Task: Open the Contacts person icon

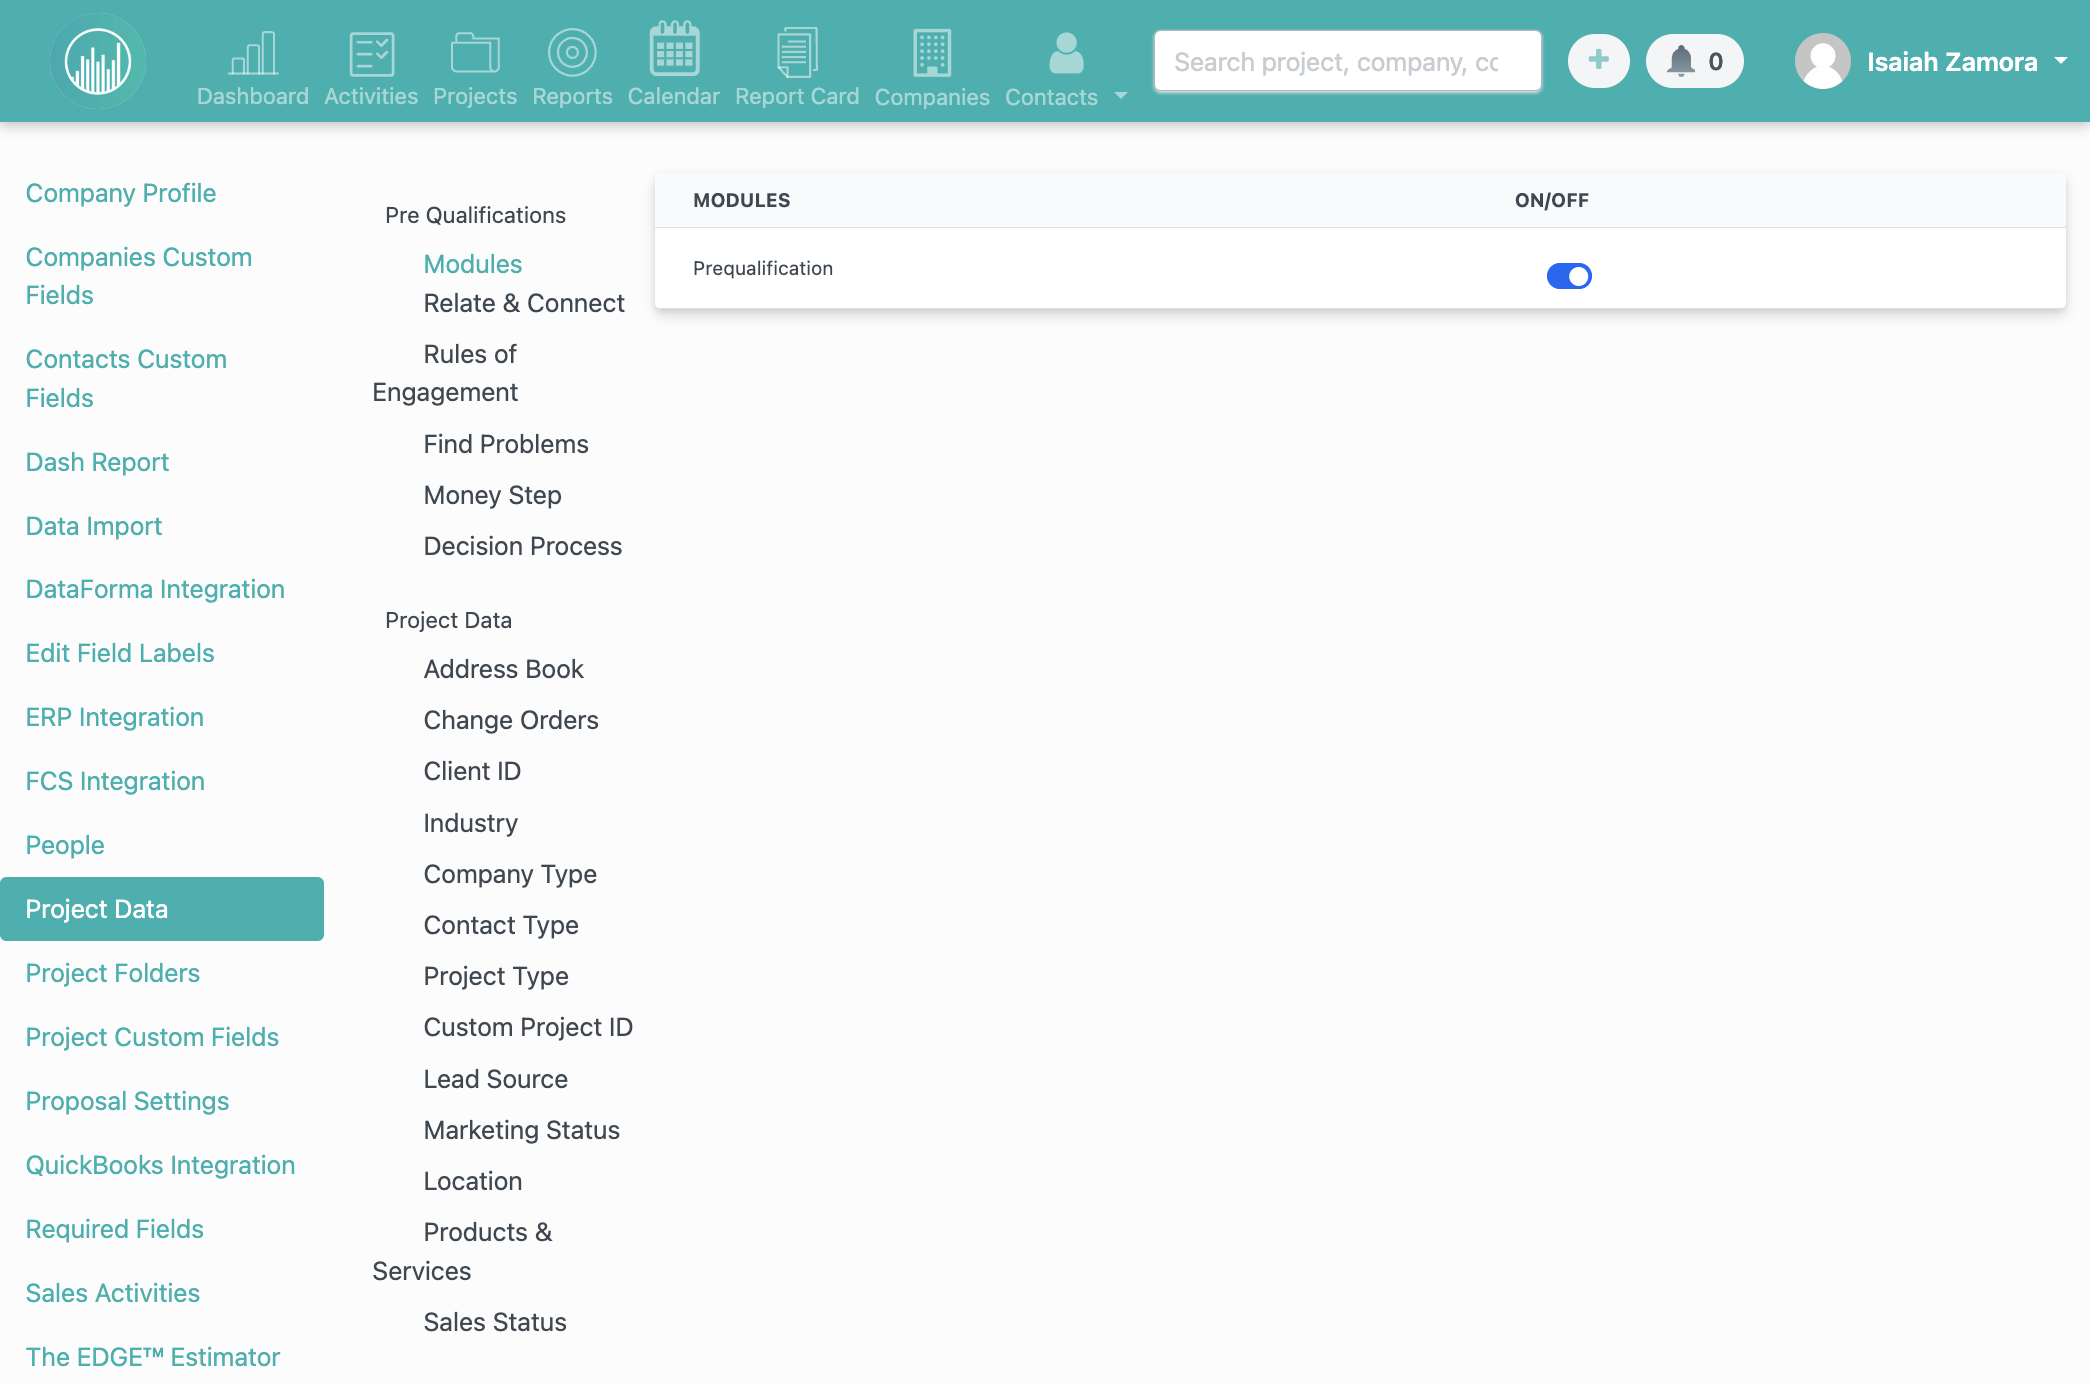Action: pos(1066,53)
